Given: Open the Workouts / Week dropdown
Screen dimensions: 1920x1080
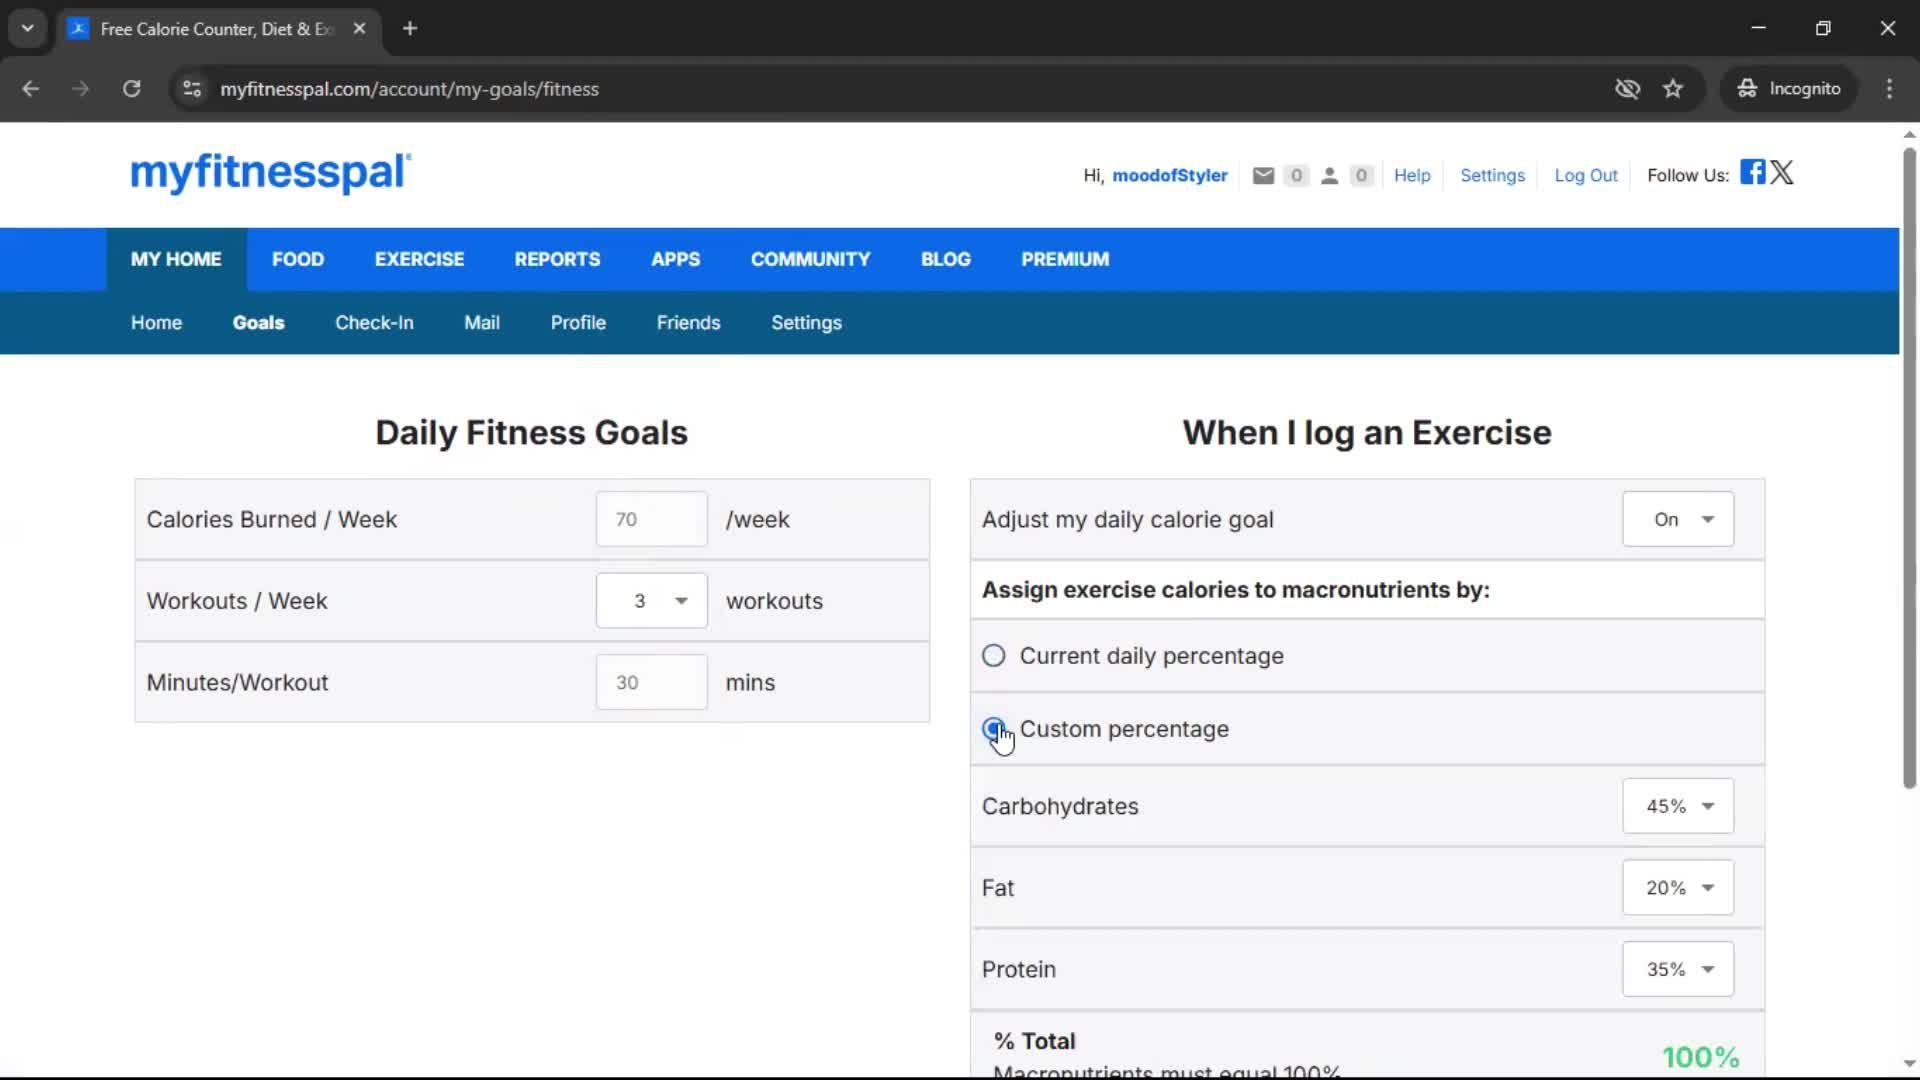Looking at the screenshot, I should click(651, 601).
